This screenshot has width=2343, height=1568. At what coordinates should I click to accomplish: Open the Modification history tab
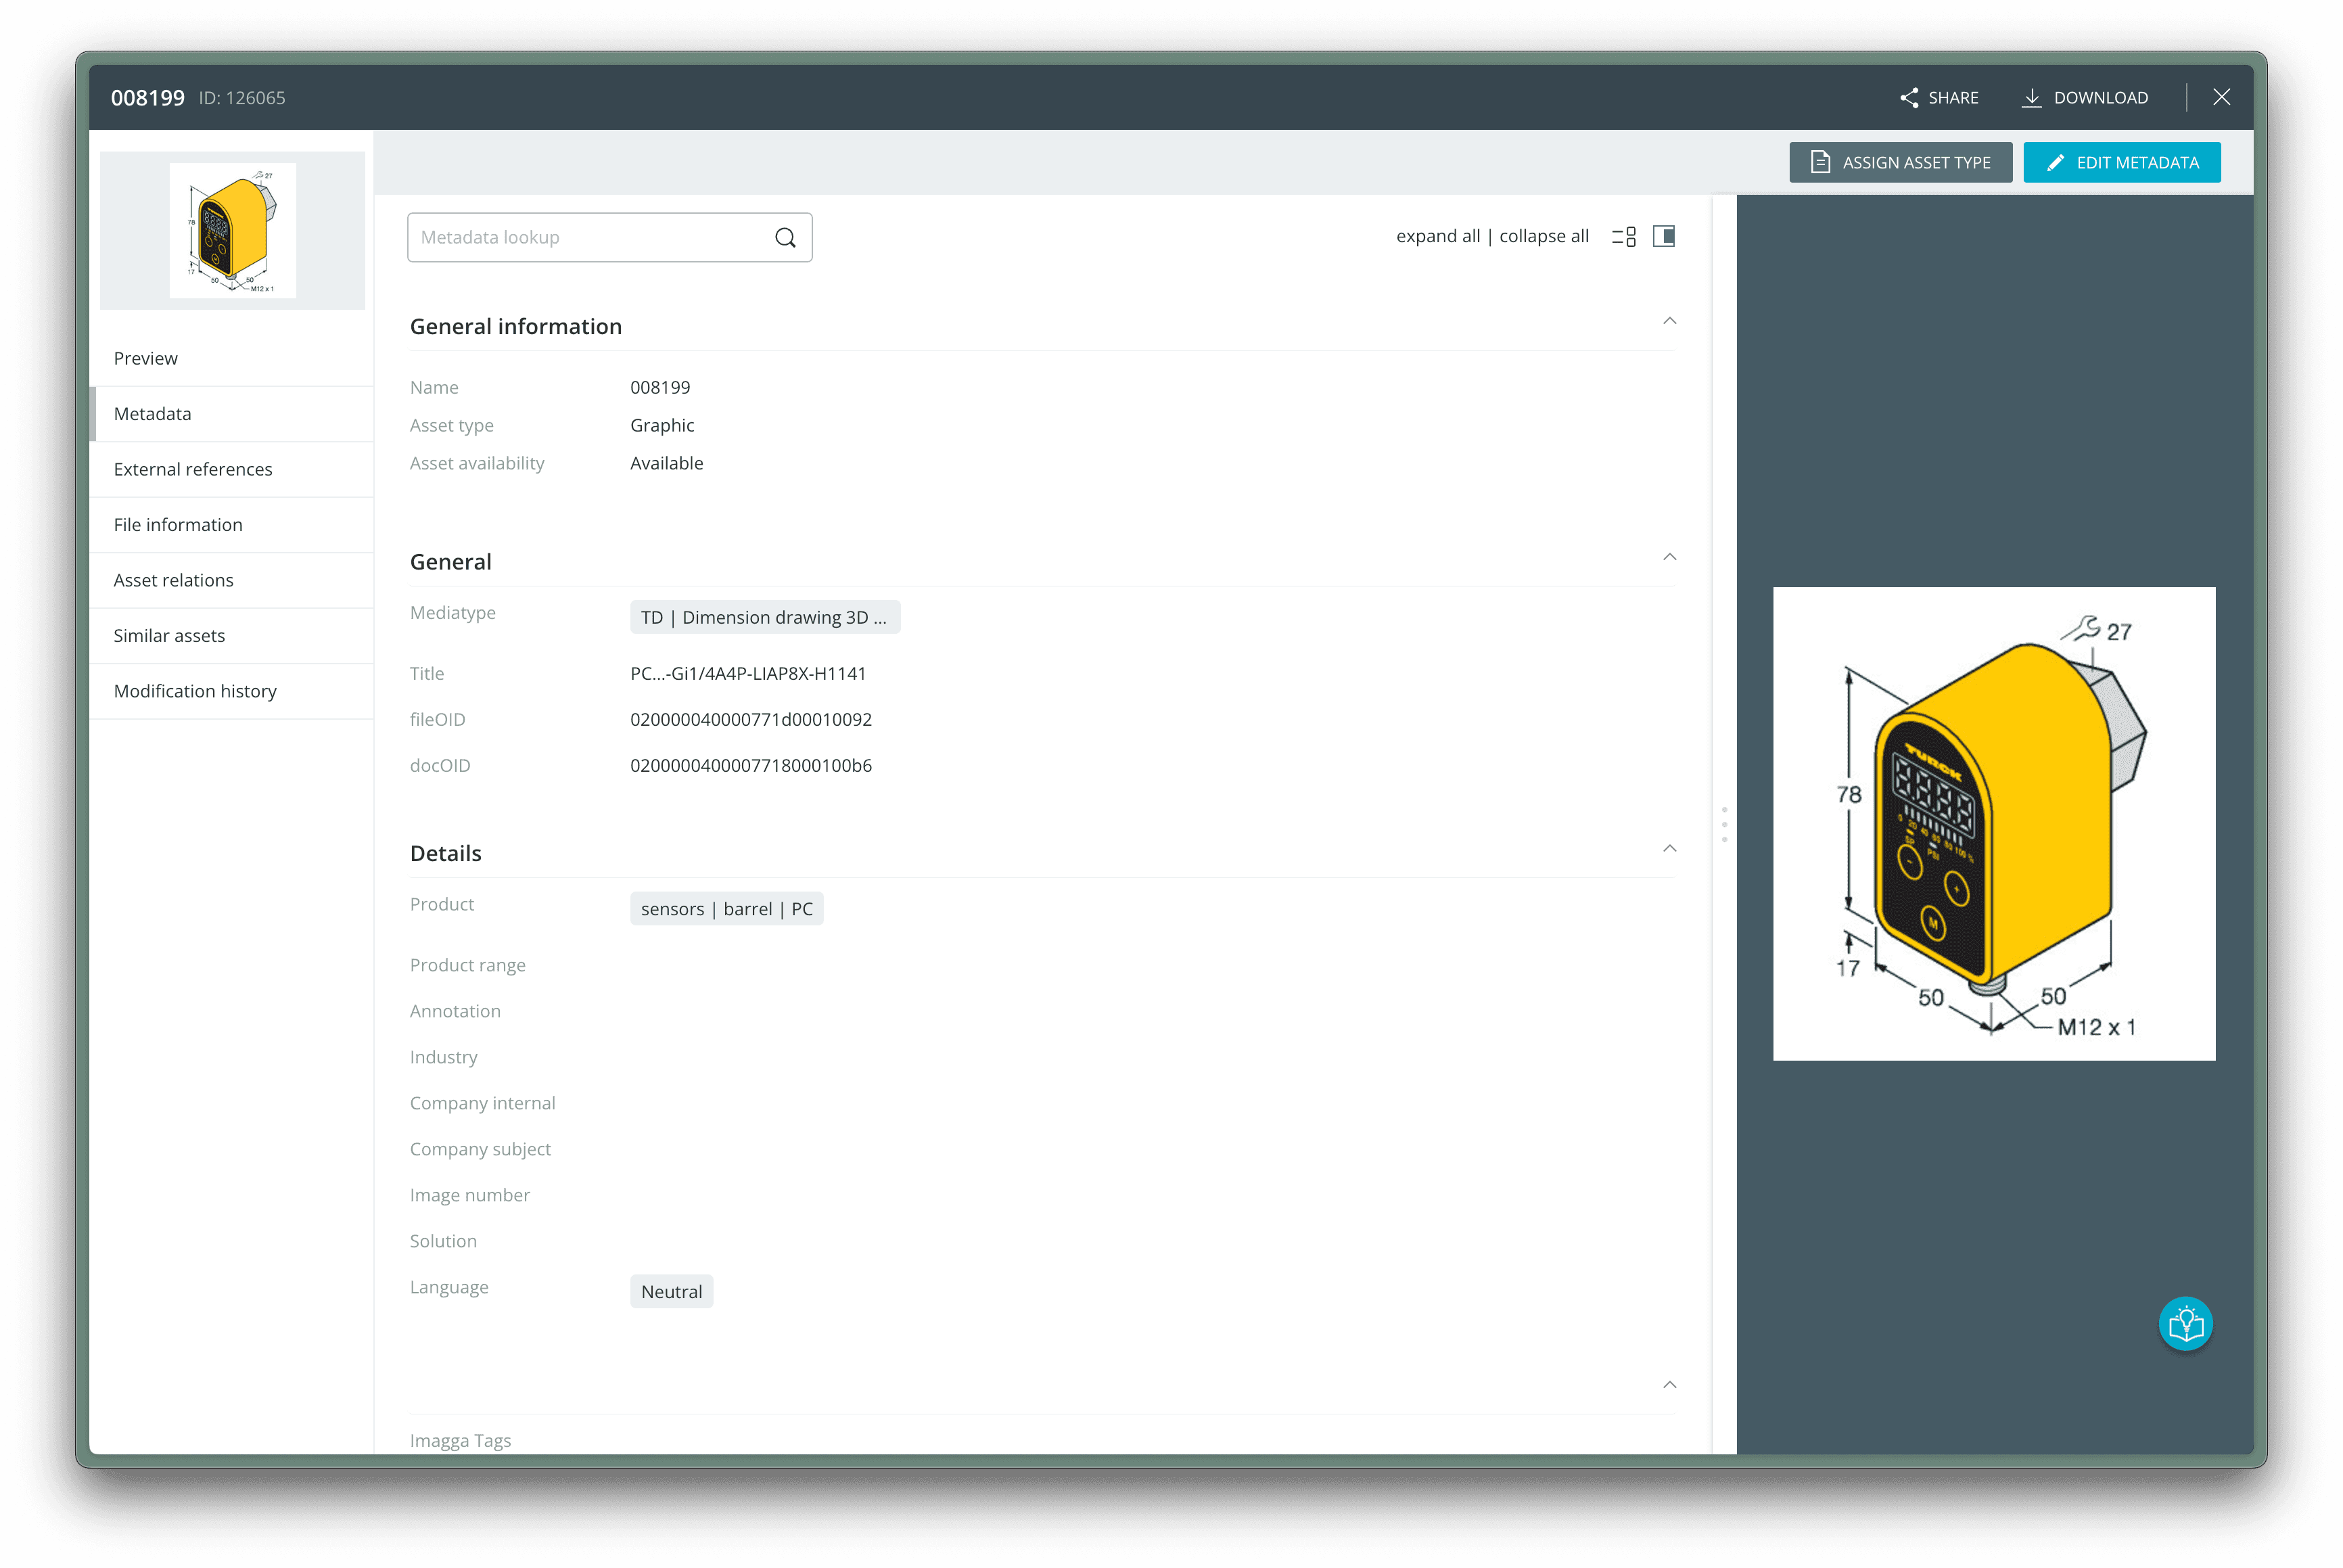[x=195, y=690]
